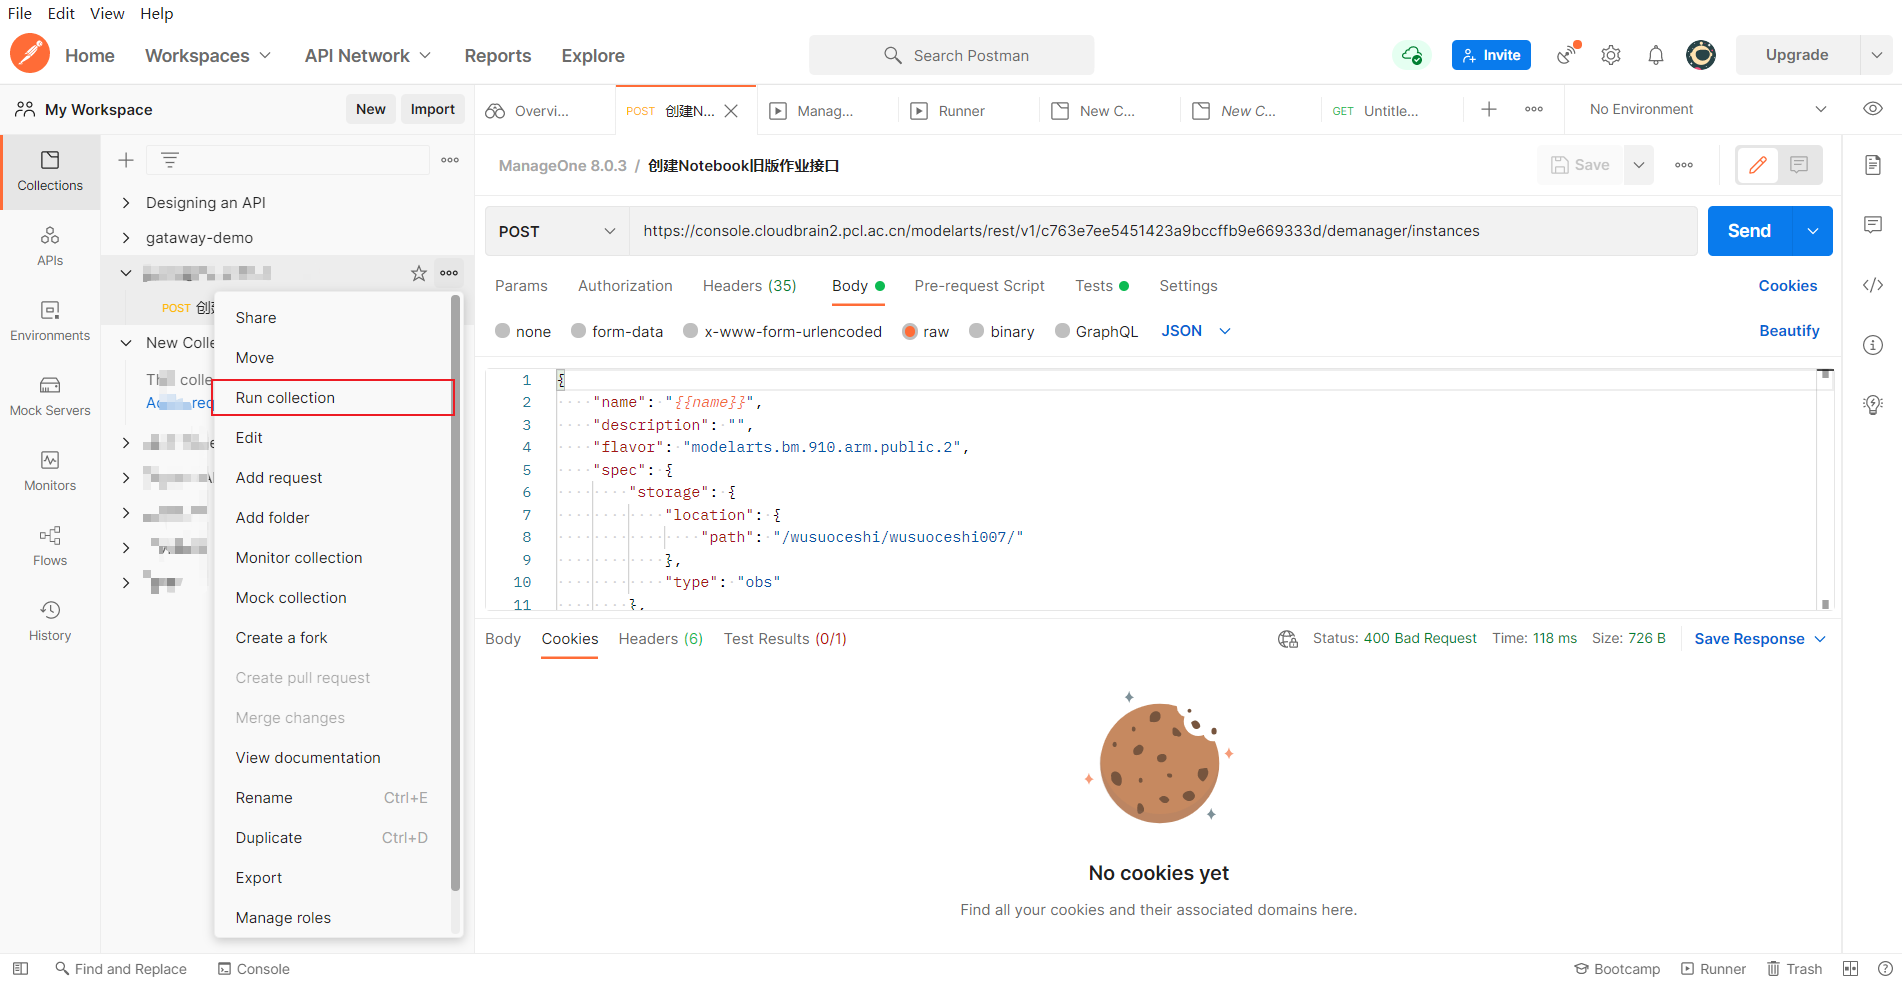Open the File menu
The height and width of the screenshot is (983, 1902).
[20, 13]
